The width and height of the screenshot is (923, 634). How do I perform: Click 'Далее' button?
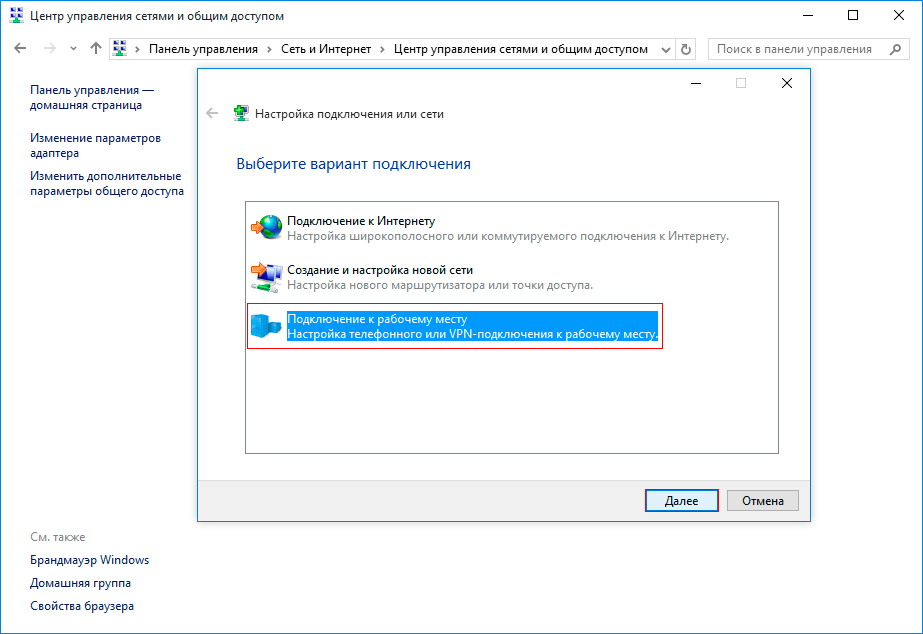click(x=682, y=501)
